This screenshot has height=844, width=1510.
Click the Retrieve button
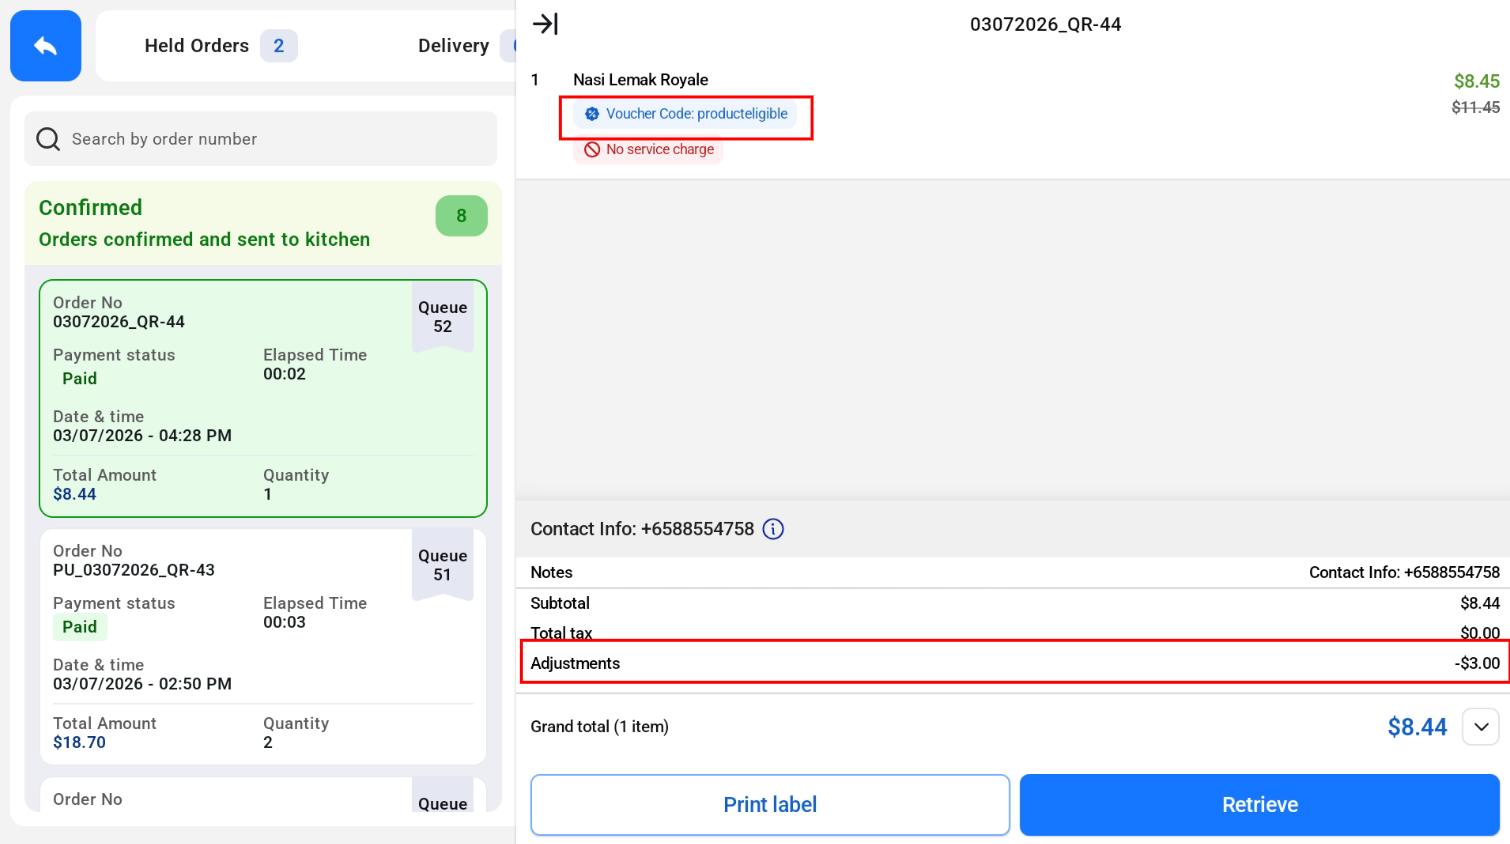coord(1260,805)
